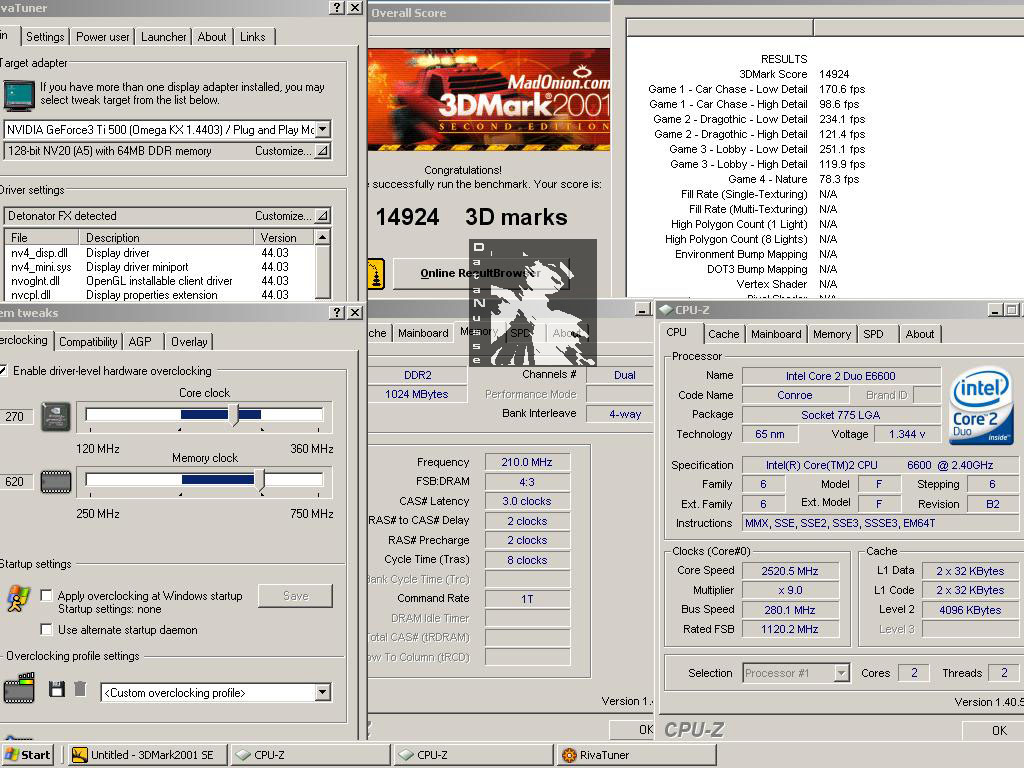1024x768 pixels.
Task: Switch to first CPU-Z taskbar item
Action: point(310,755)
